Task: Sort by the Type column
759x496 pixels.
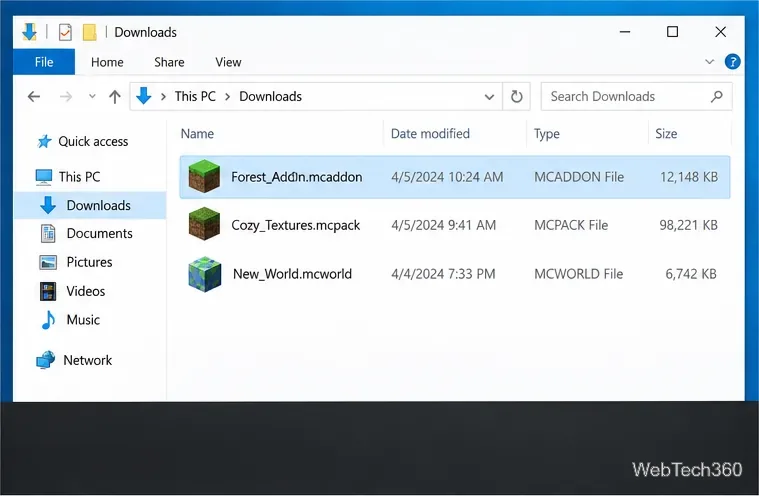Action: pyautogui.click(x=546, y=134)
